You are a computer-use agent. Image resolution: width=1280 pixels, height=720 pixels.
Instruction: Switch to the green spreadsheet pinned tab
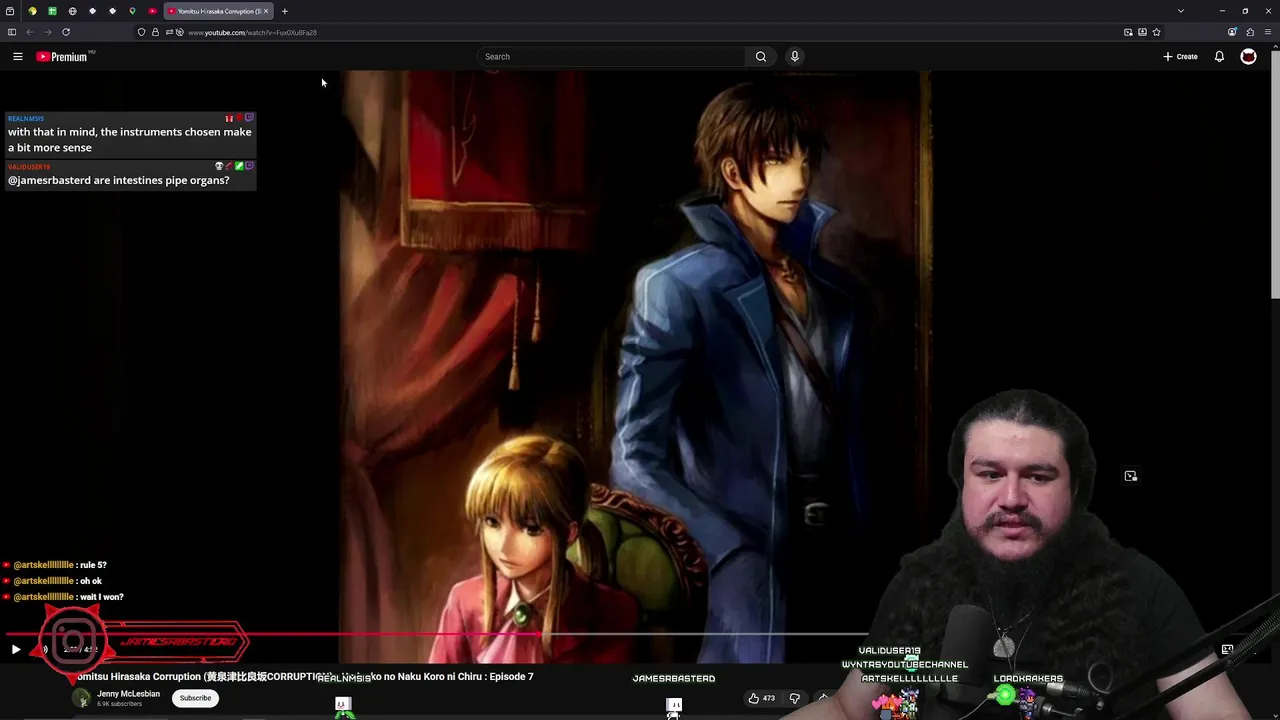(52, 11)
